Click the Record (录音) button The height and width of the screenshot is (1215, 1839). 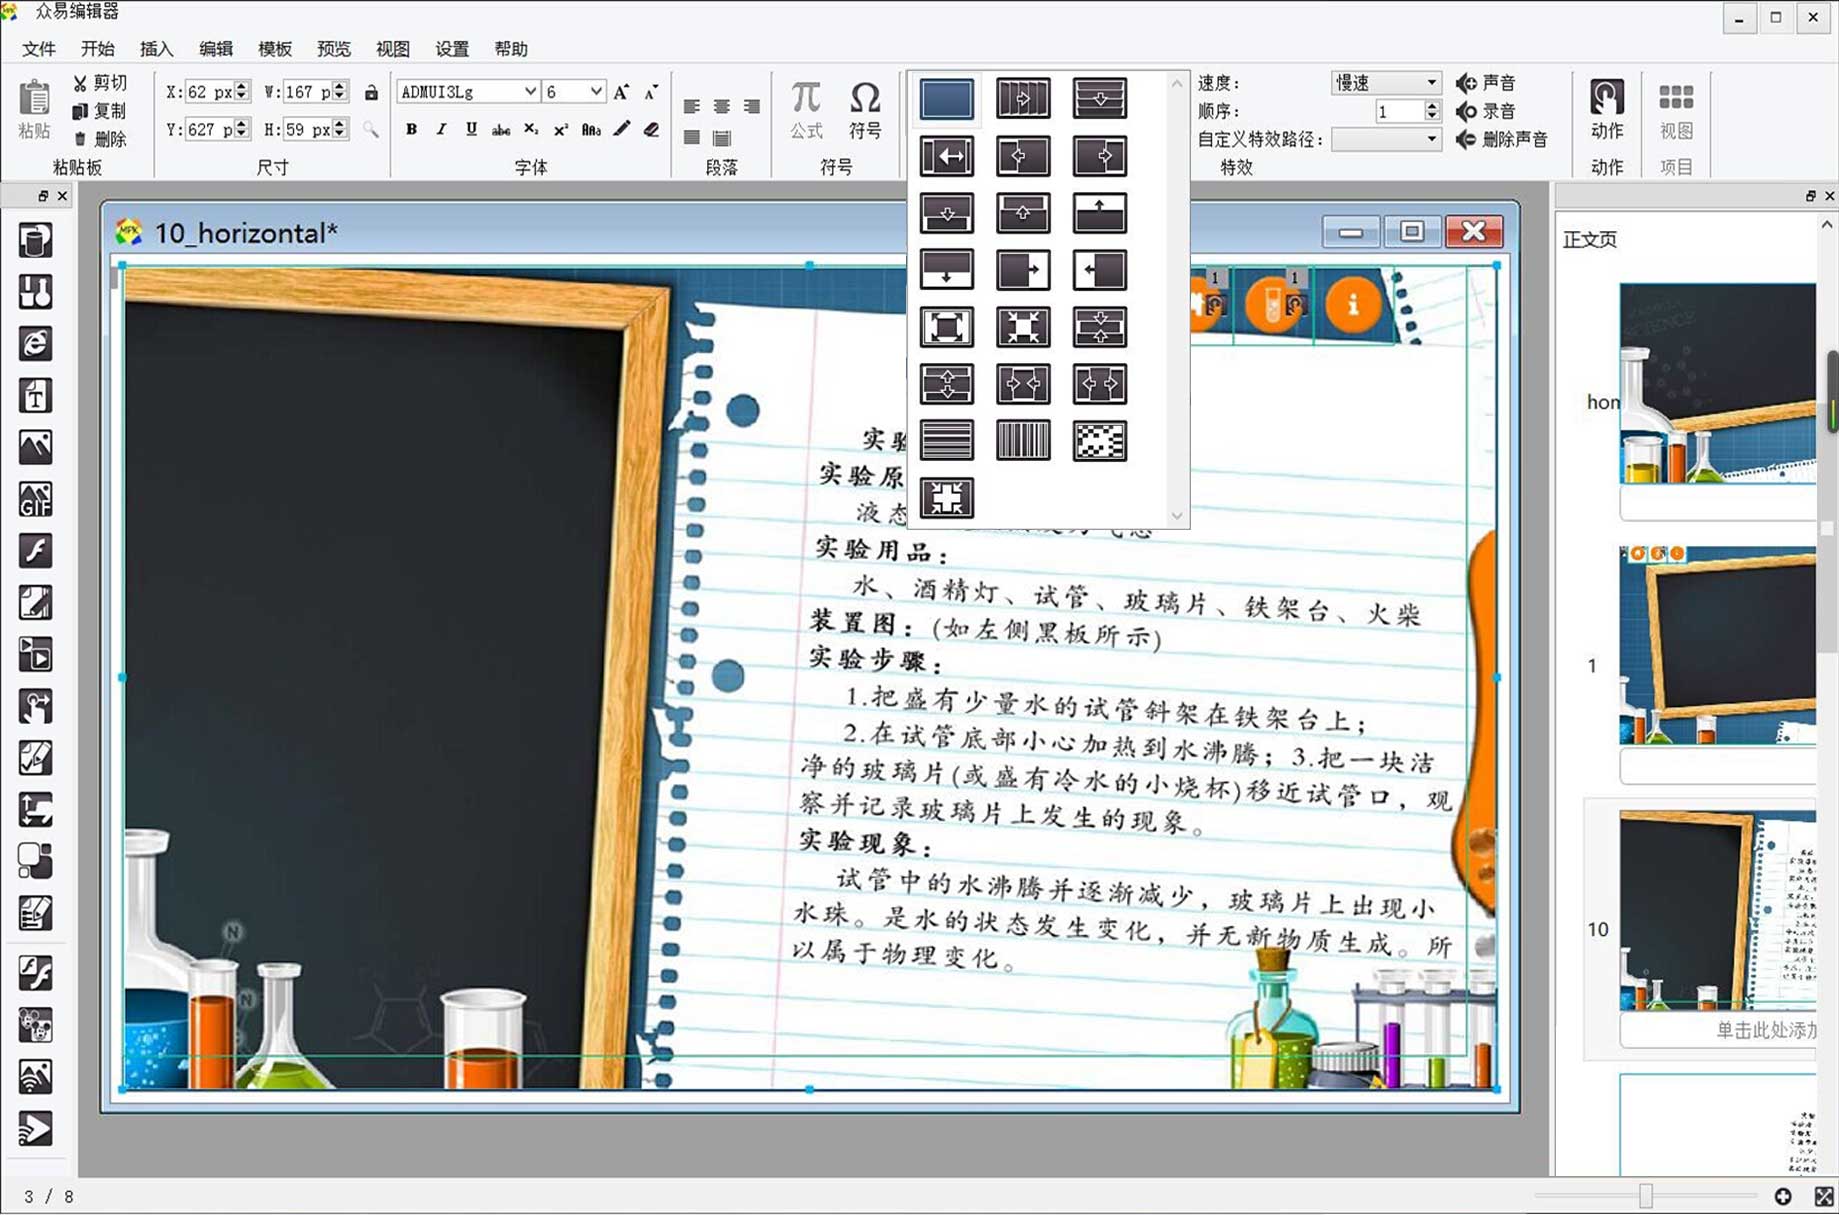coord(1486,111)
